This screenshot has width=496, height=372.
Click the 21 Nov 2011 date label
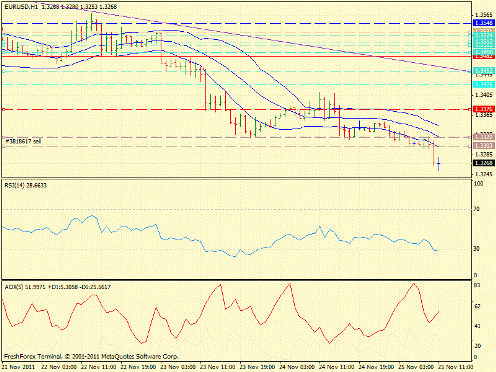click(19, 367)
